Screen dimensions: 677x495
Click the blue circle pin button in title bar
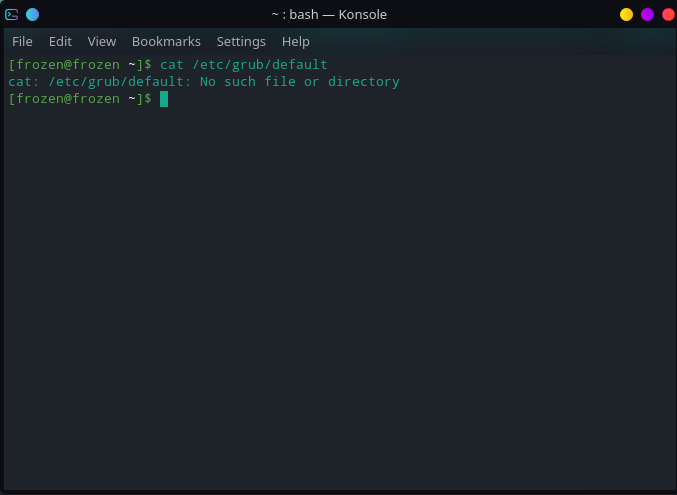coord(32,15)
